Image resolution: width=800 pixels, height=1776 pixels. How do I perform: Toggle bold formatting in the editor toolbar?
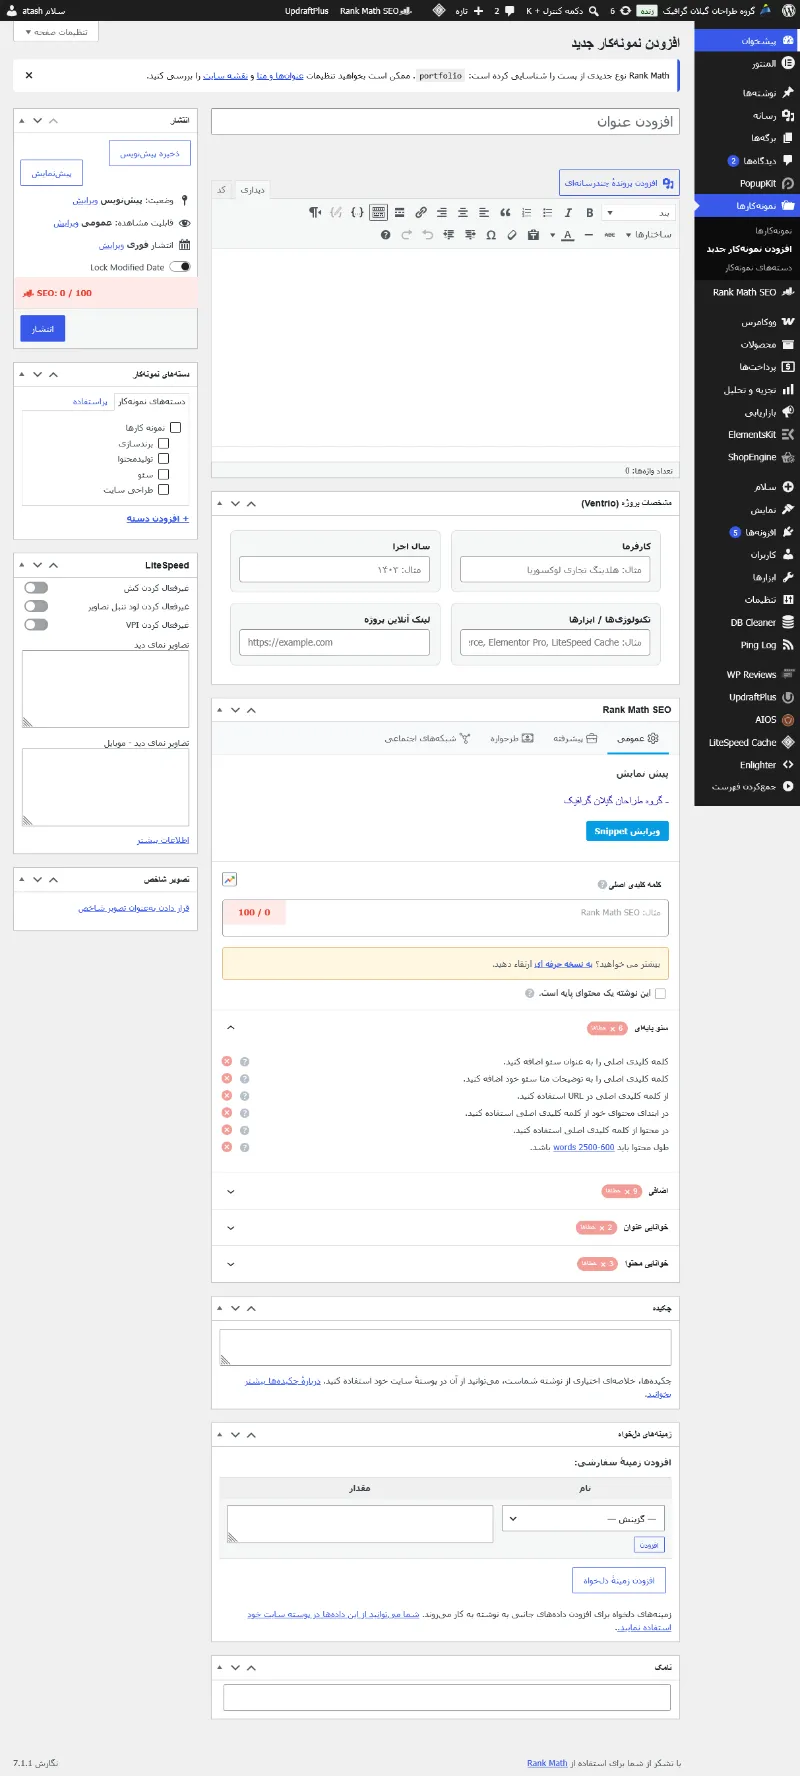tap(589, 212)
